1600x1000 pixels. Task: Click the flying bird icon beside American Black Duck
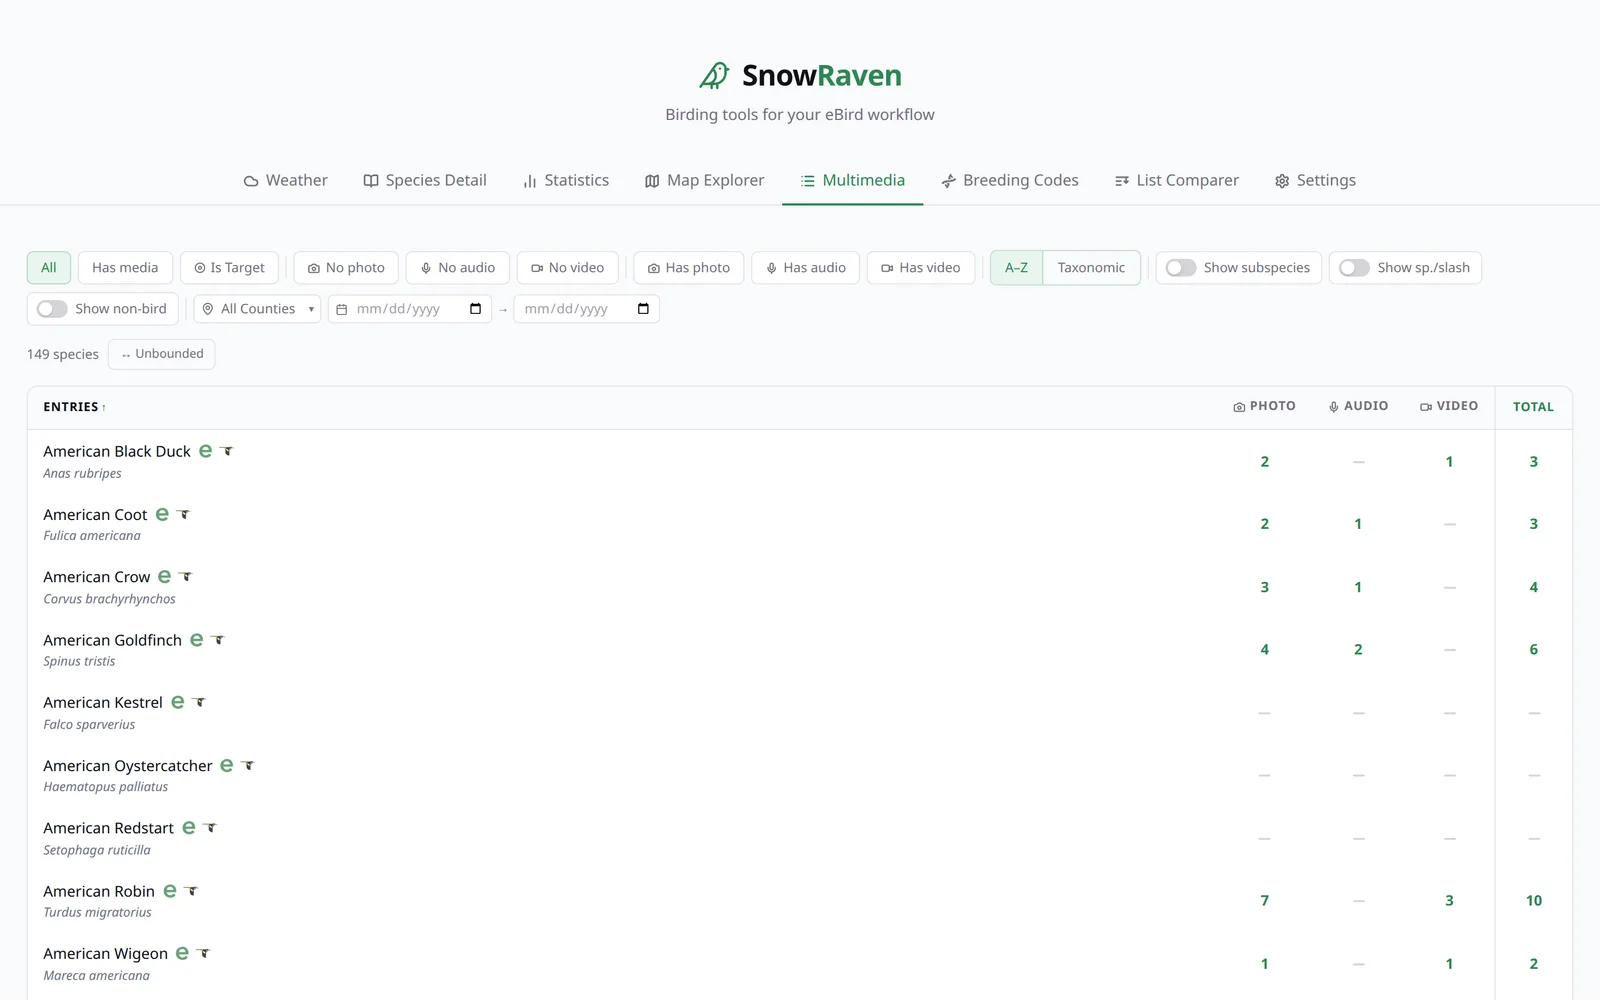pos(227,451)
